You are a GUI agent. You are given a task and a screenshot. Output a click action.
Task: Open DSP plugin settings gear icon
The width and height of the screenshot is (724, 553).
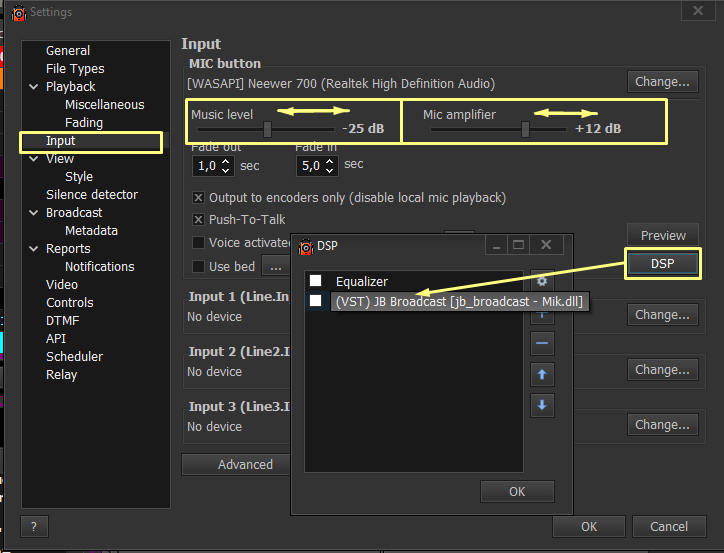(541, 283)
